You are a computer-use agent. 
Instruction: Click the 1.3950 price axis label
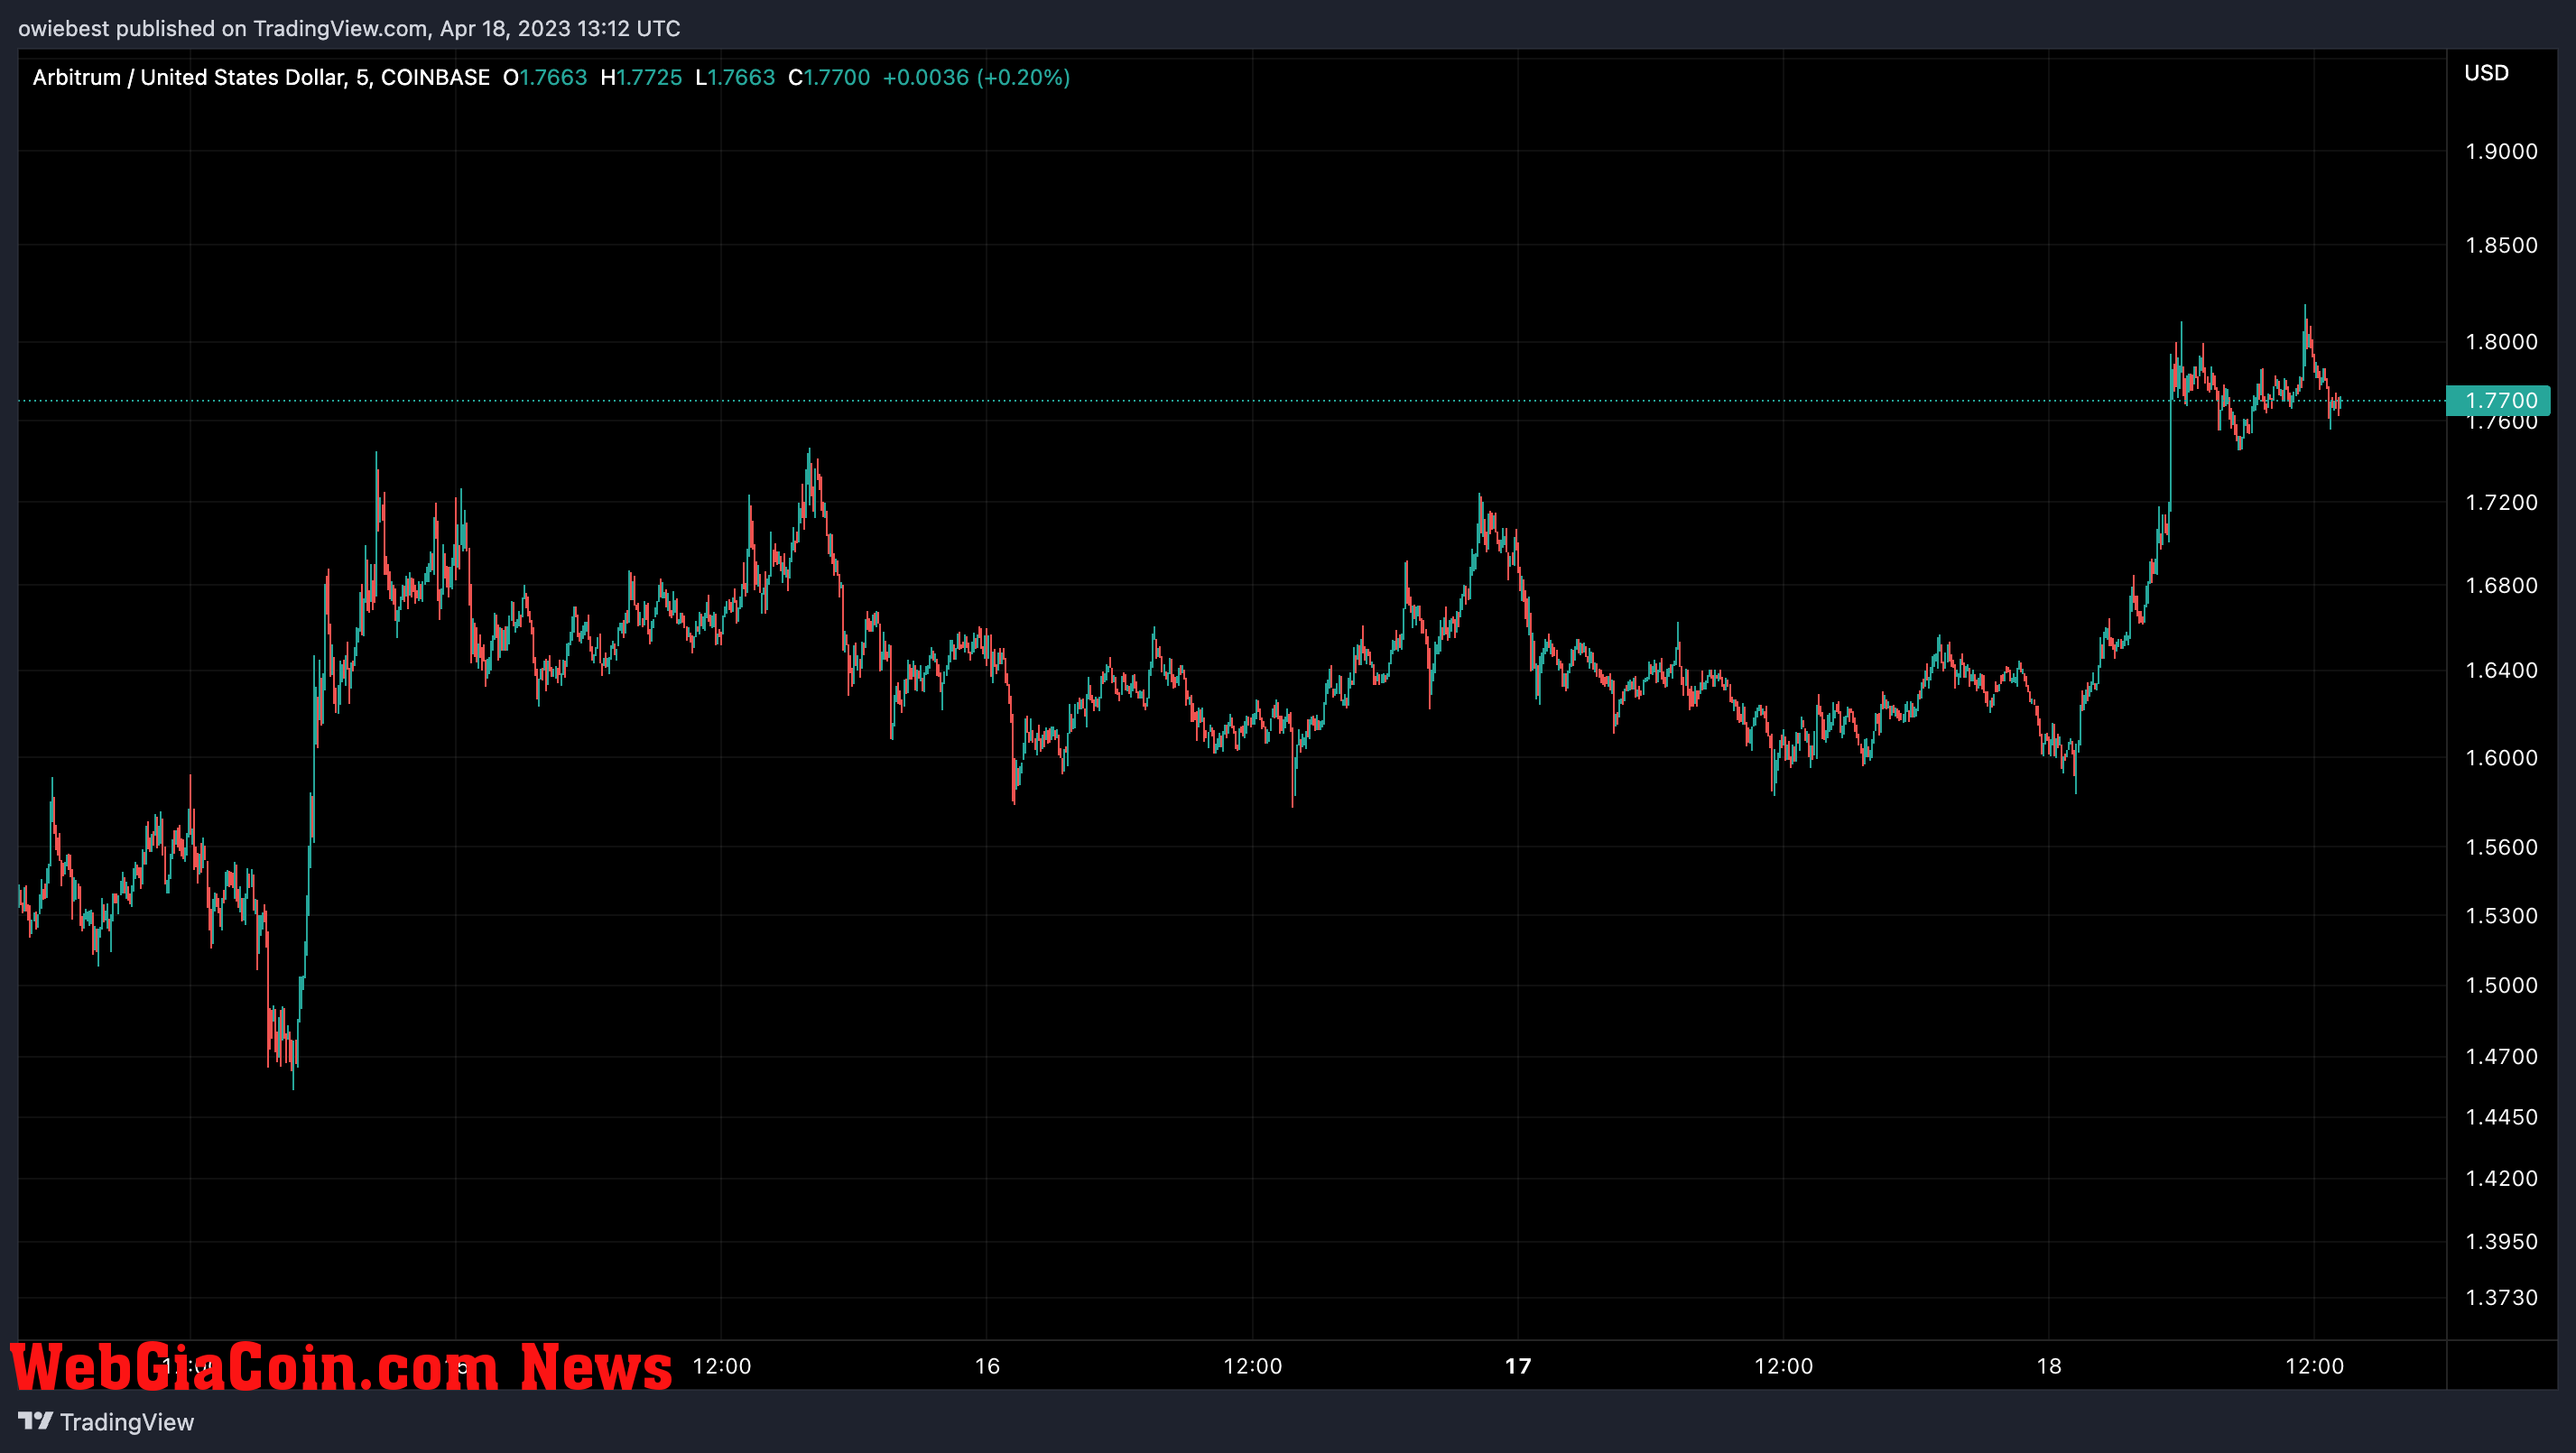(2501, 1241)
